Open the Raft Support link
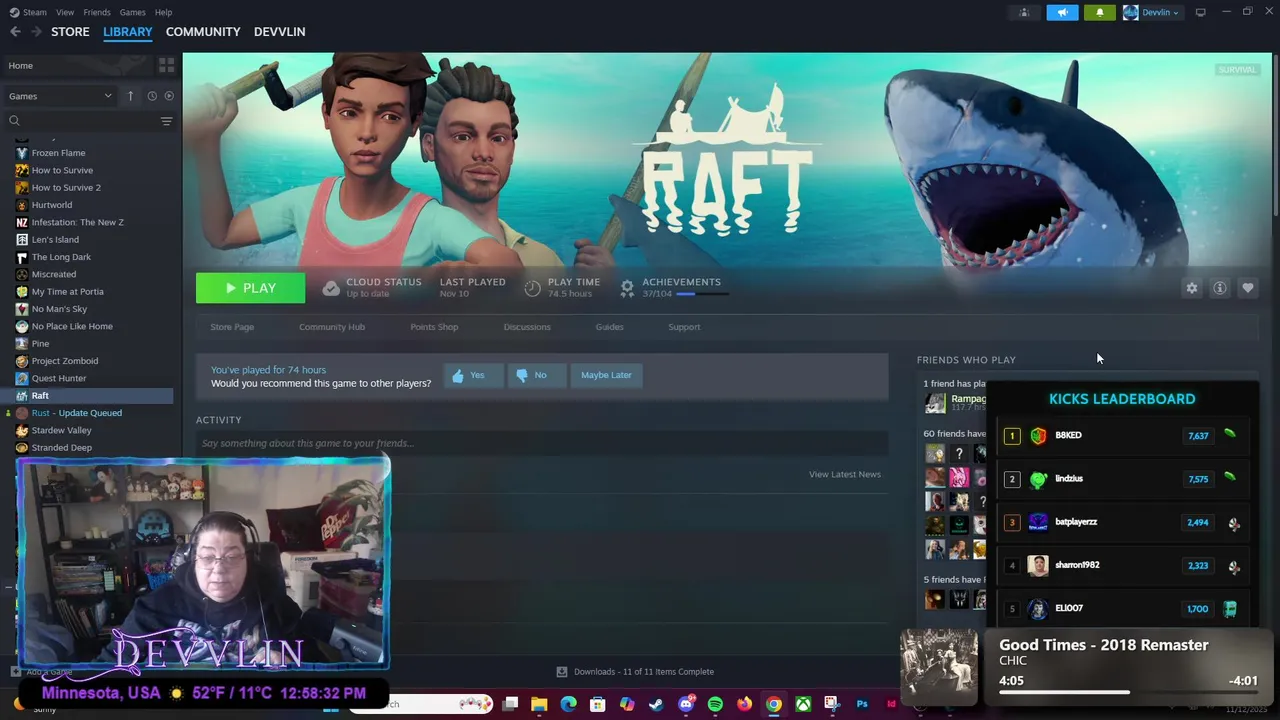1280x720 pixels. click(x=684, y=327)
